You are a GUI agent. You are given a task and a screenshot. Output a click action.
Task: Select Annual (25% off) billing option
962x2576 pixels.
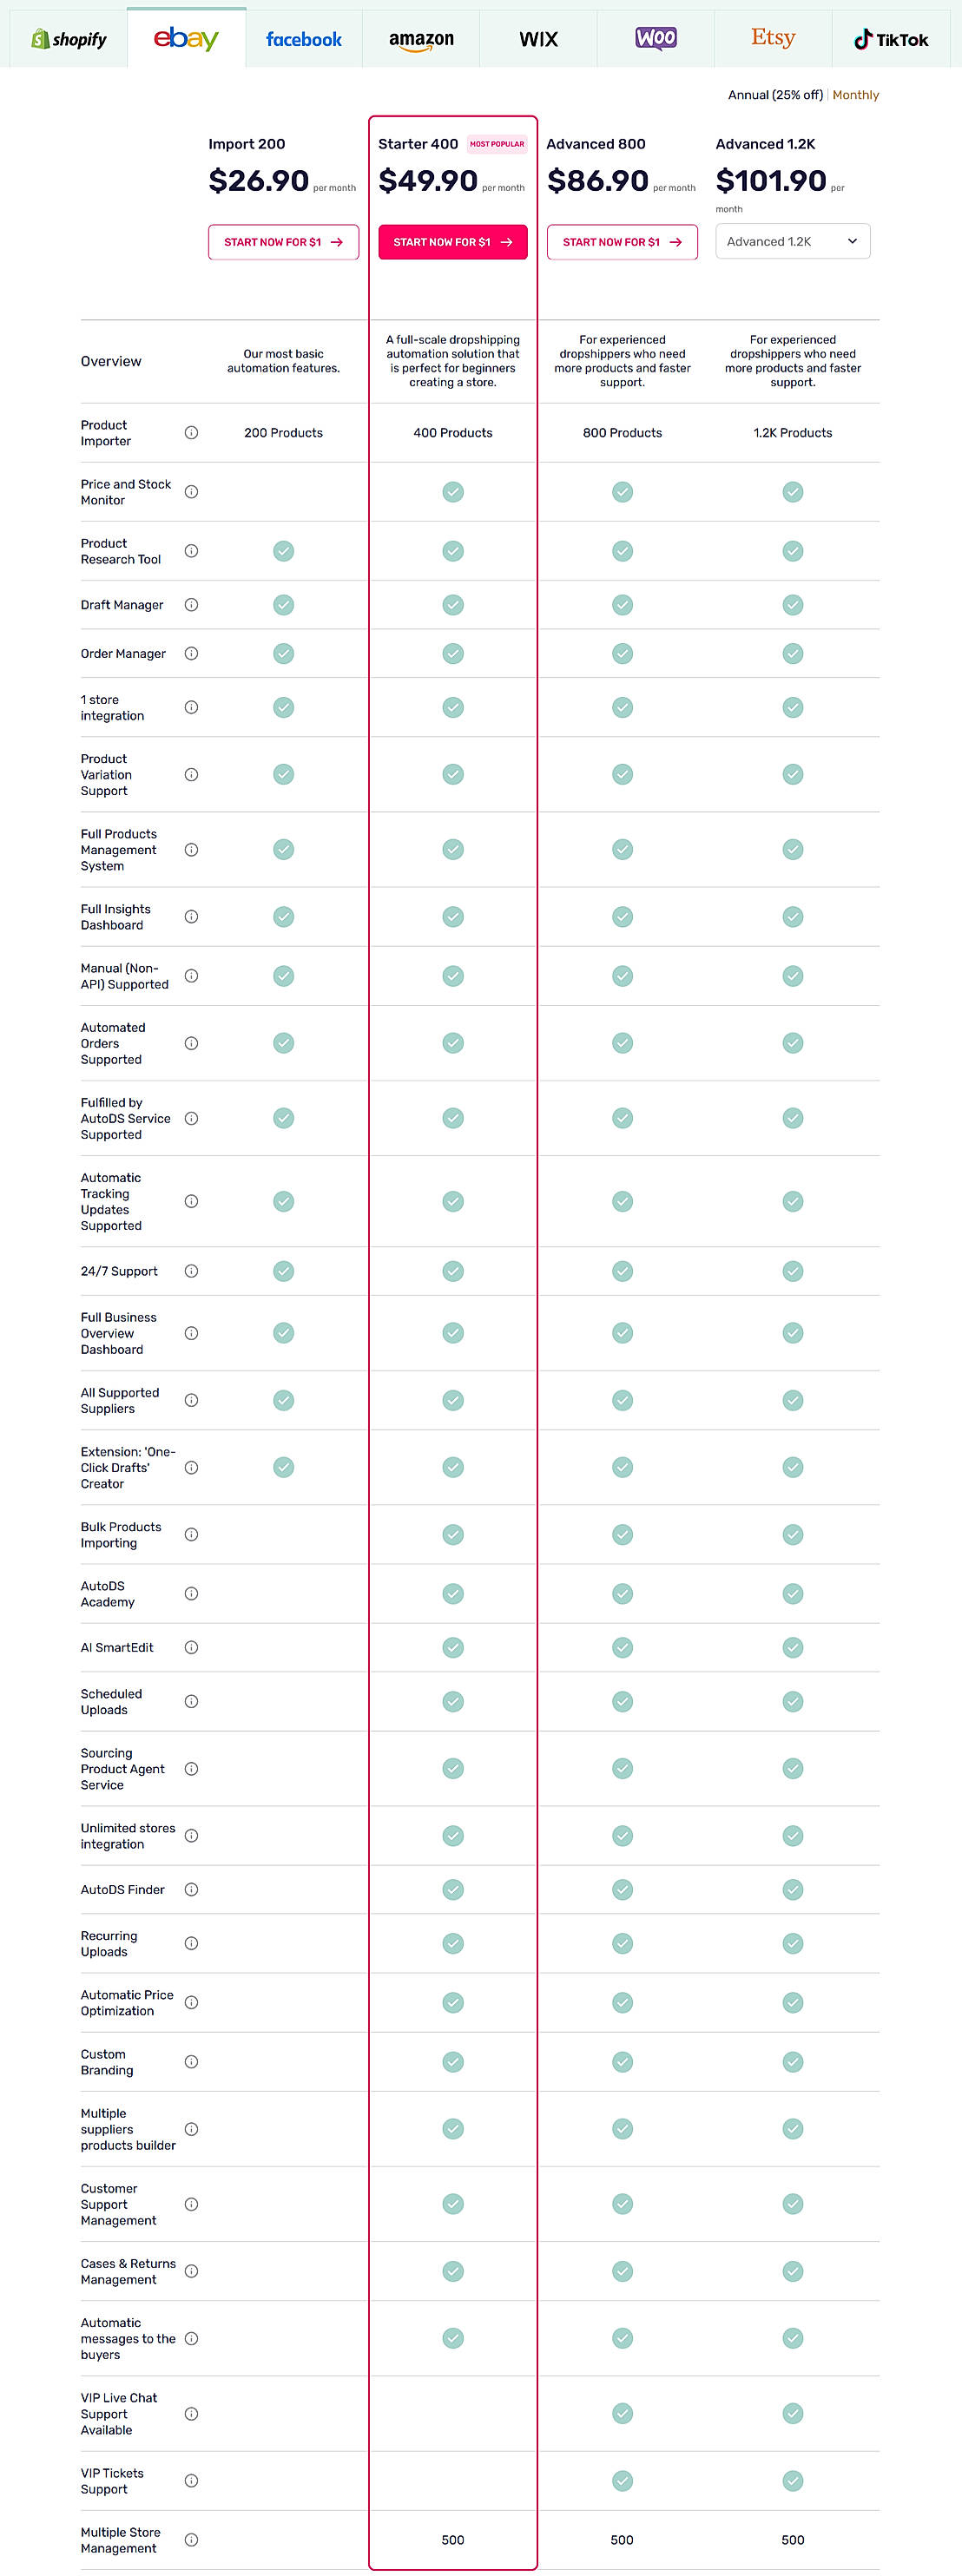click(x=775, y=95)
